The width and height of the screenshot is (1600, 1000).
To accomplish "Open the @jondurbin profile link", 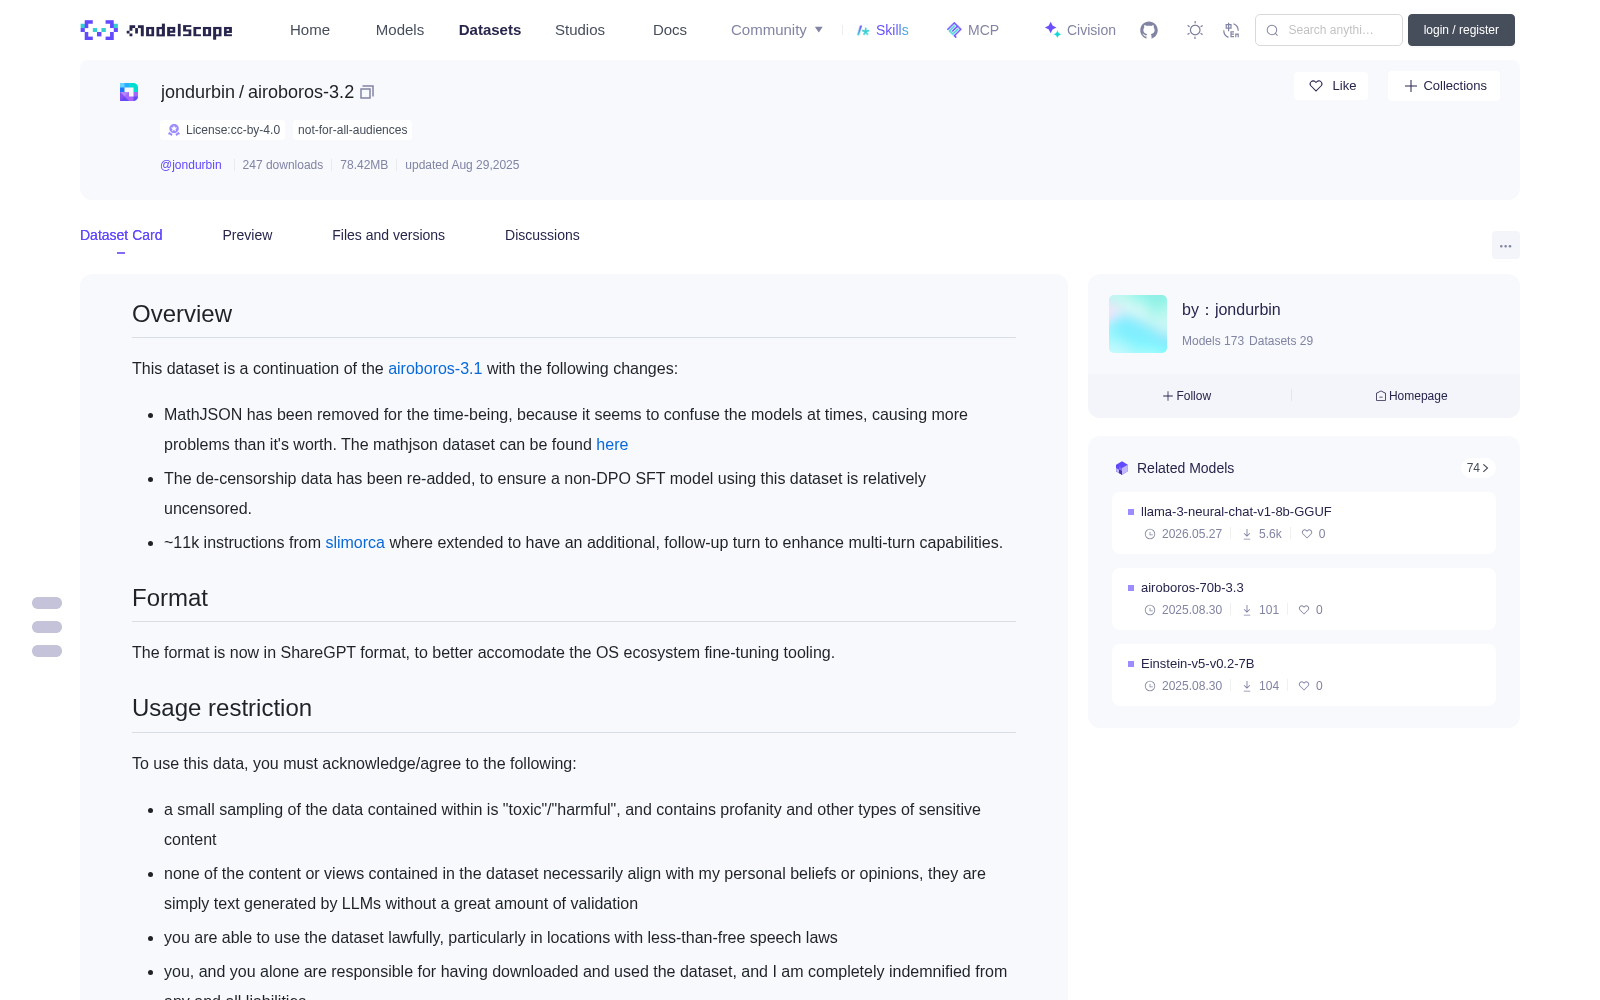I will point(191,165).
